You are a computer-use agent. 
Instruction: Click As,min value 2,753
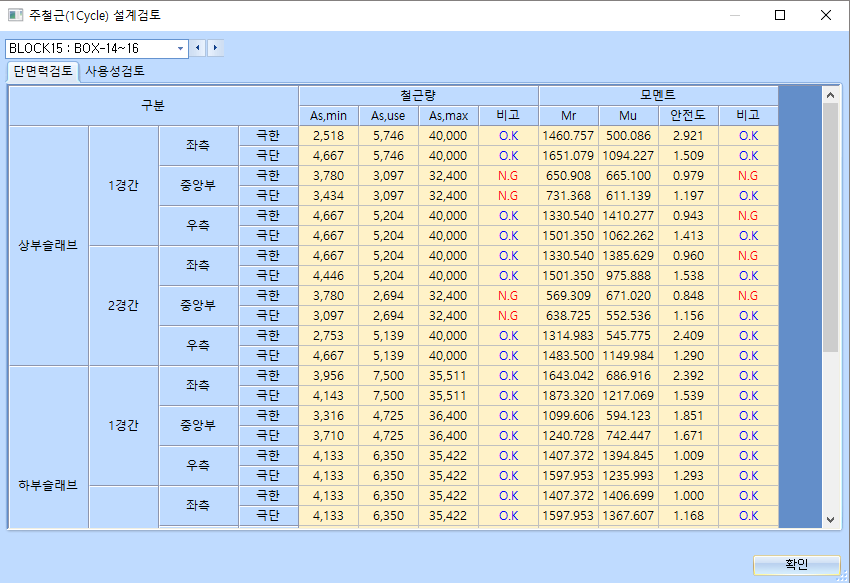pyautogui.click(x=329, y=336)
